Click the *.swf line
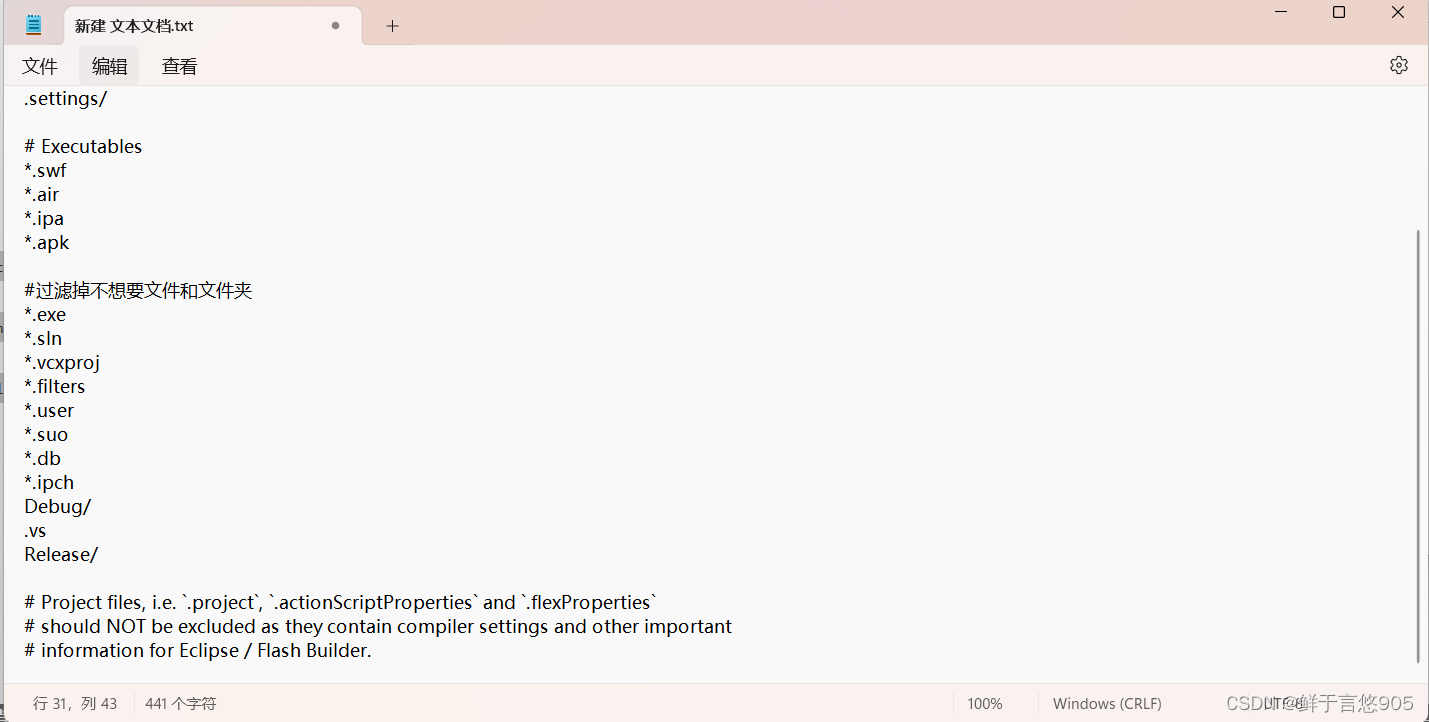 pyautogui.click(x=45, y=170)
